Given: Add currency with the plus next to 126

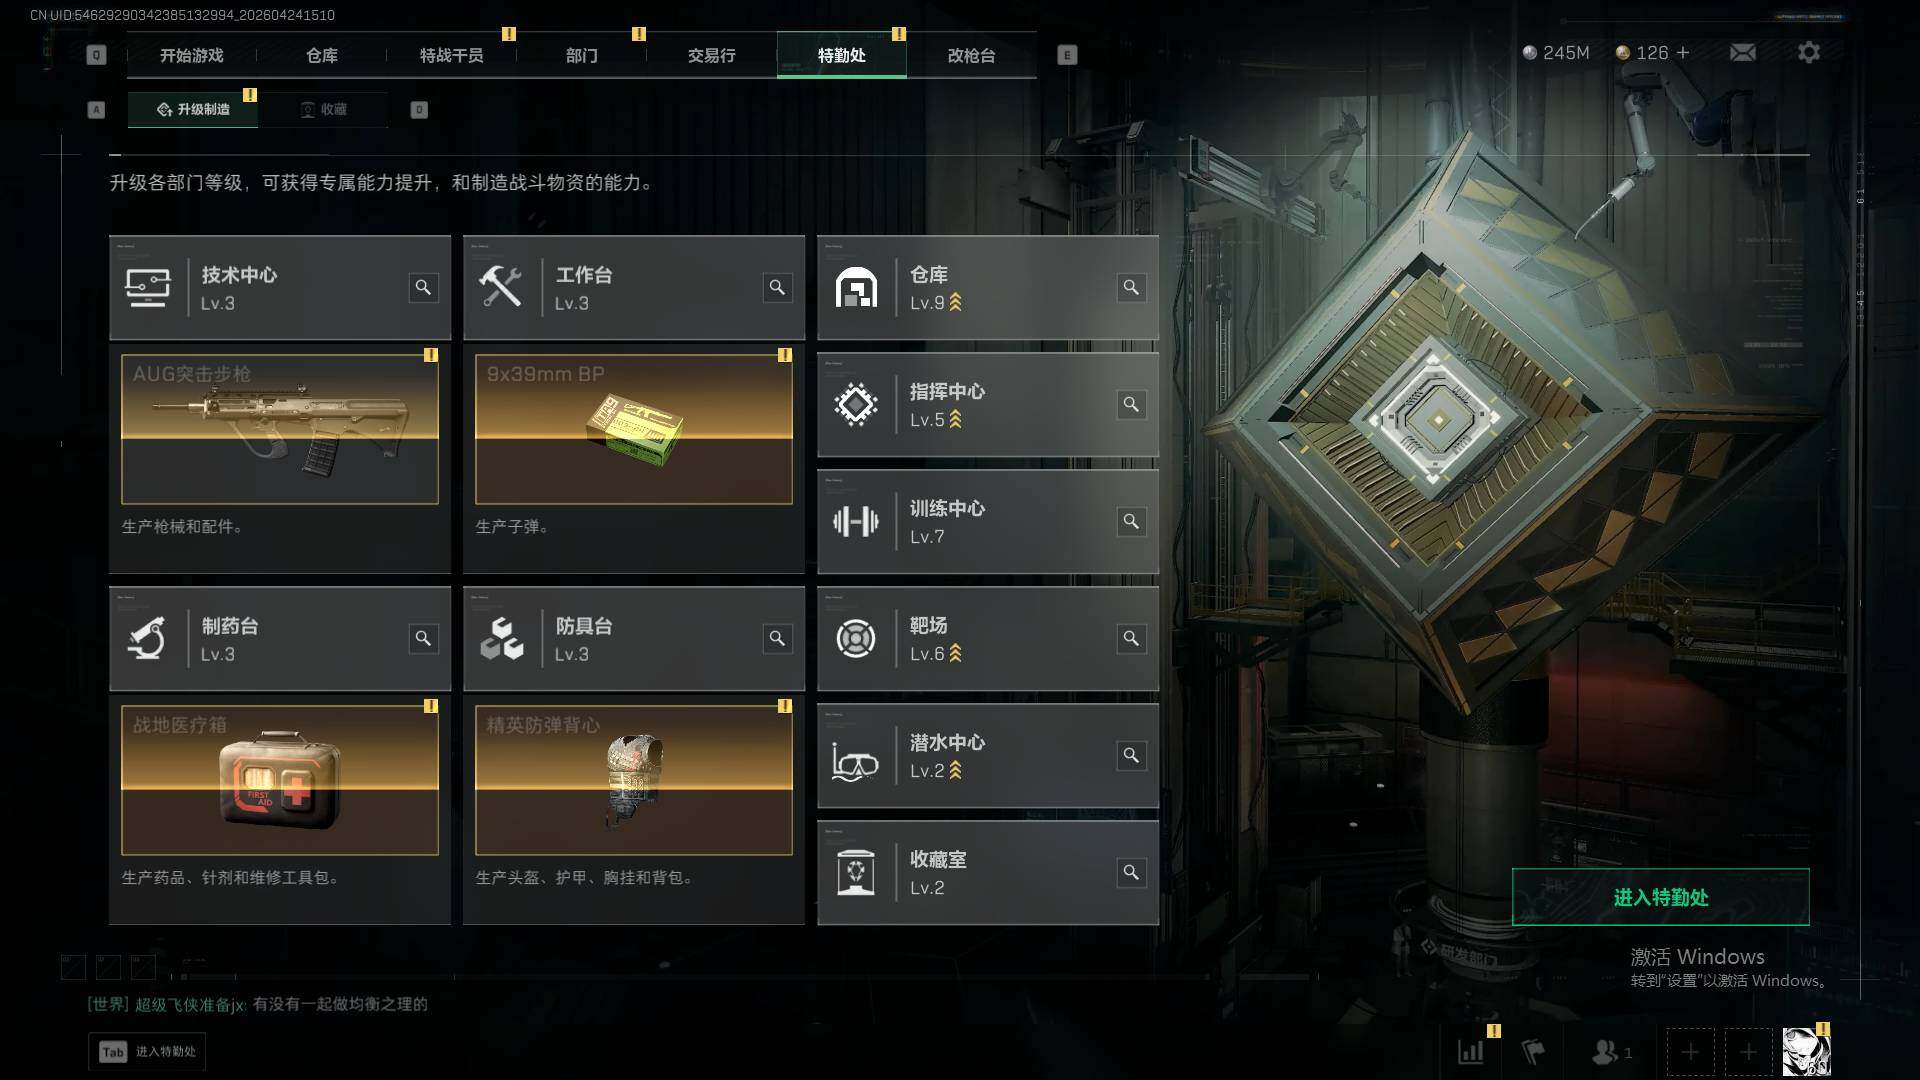Looking at the screenshot, I should pos(1683,52).
